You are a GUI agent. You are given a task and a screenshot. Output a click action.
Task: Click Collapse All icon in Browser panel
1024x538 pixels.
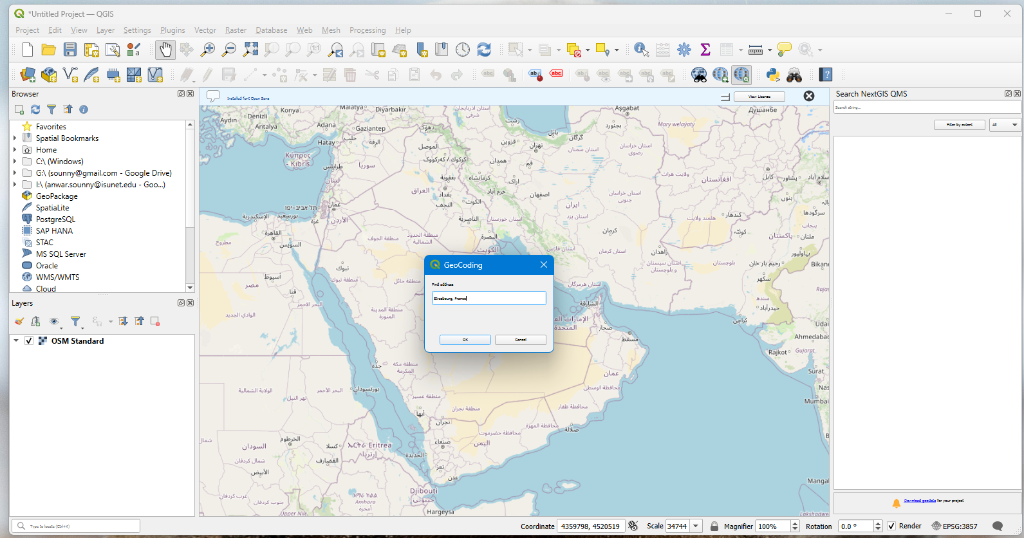[x=67, y=110]
